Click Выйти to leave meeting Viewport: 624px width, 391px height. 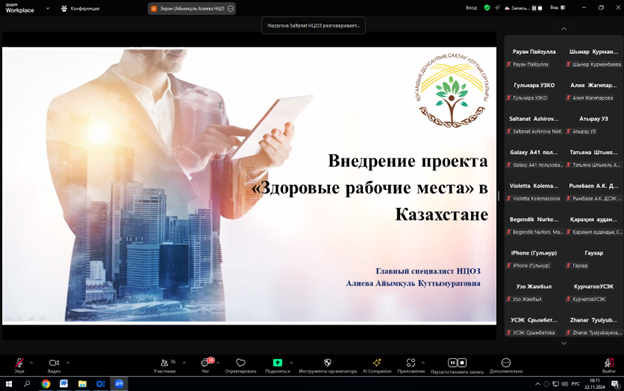click(609, 365)
